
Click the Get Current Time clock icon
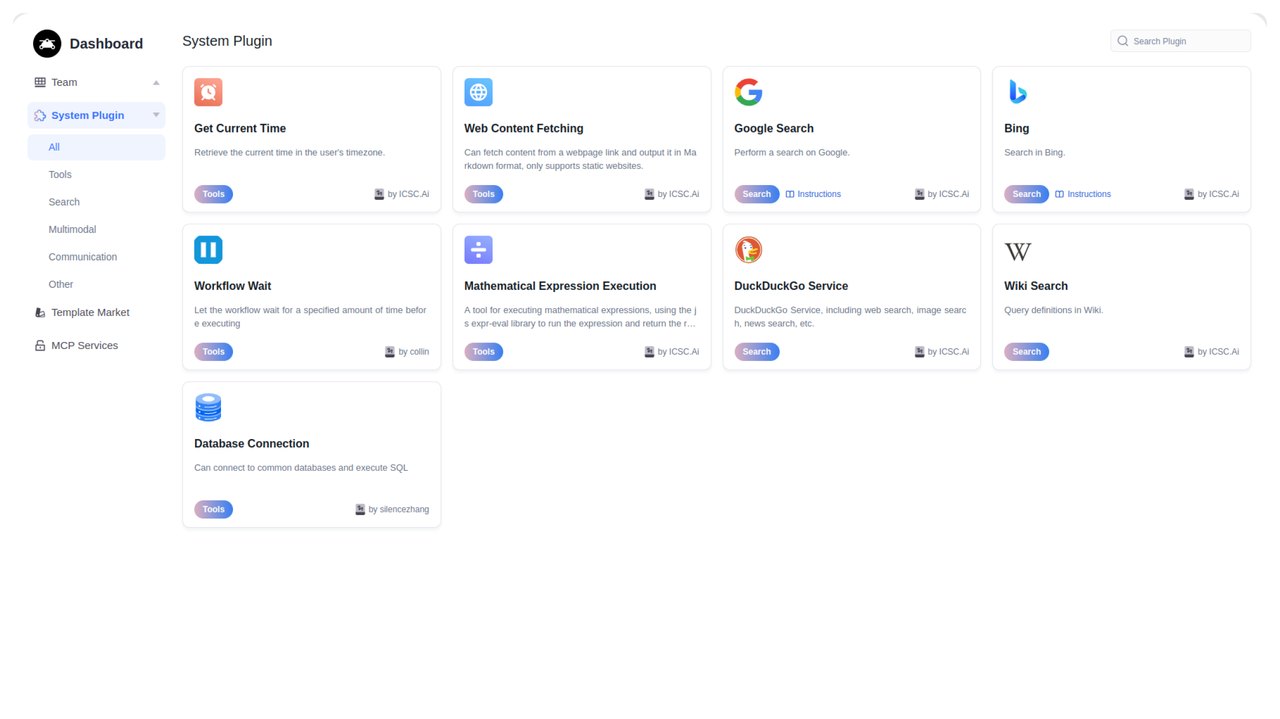[208, 91]
